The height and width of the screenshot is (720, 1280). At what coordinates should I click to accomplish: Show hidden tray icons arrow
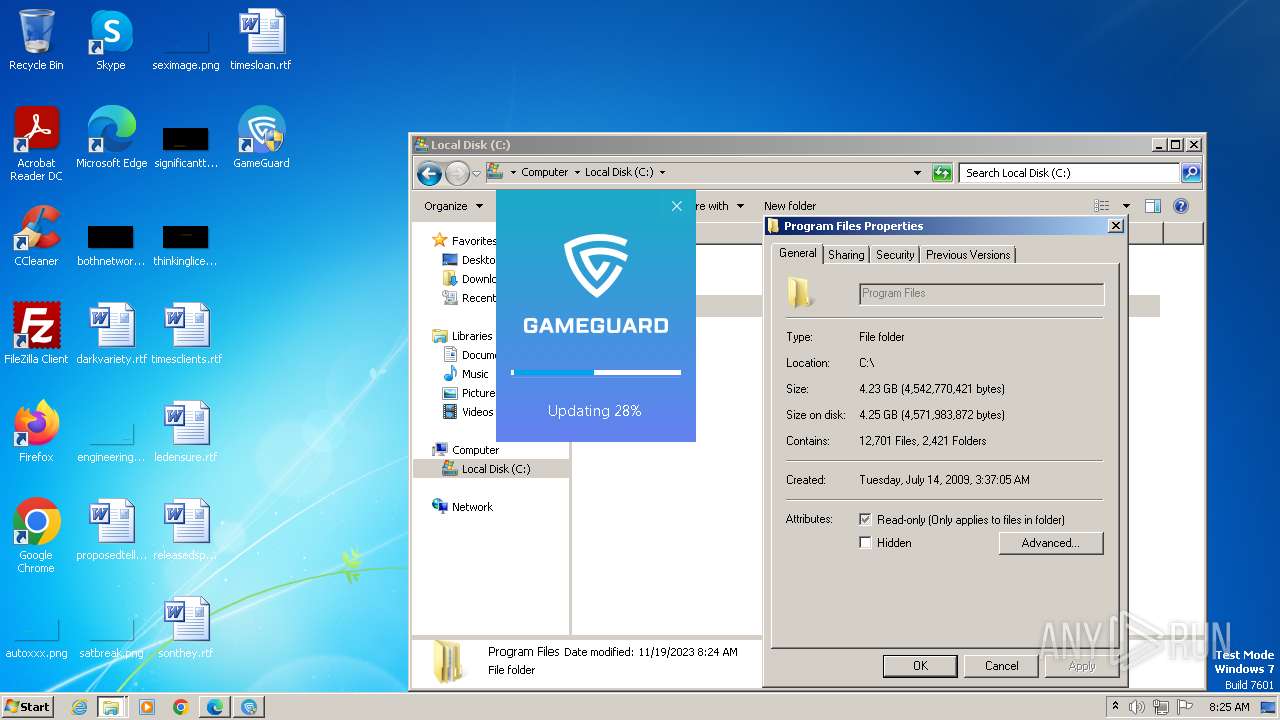click(1115, 707)
